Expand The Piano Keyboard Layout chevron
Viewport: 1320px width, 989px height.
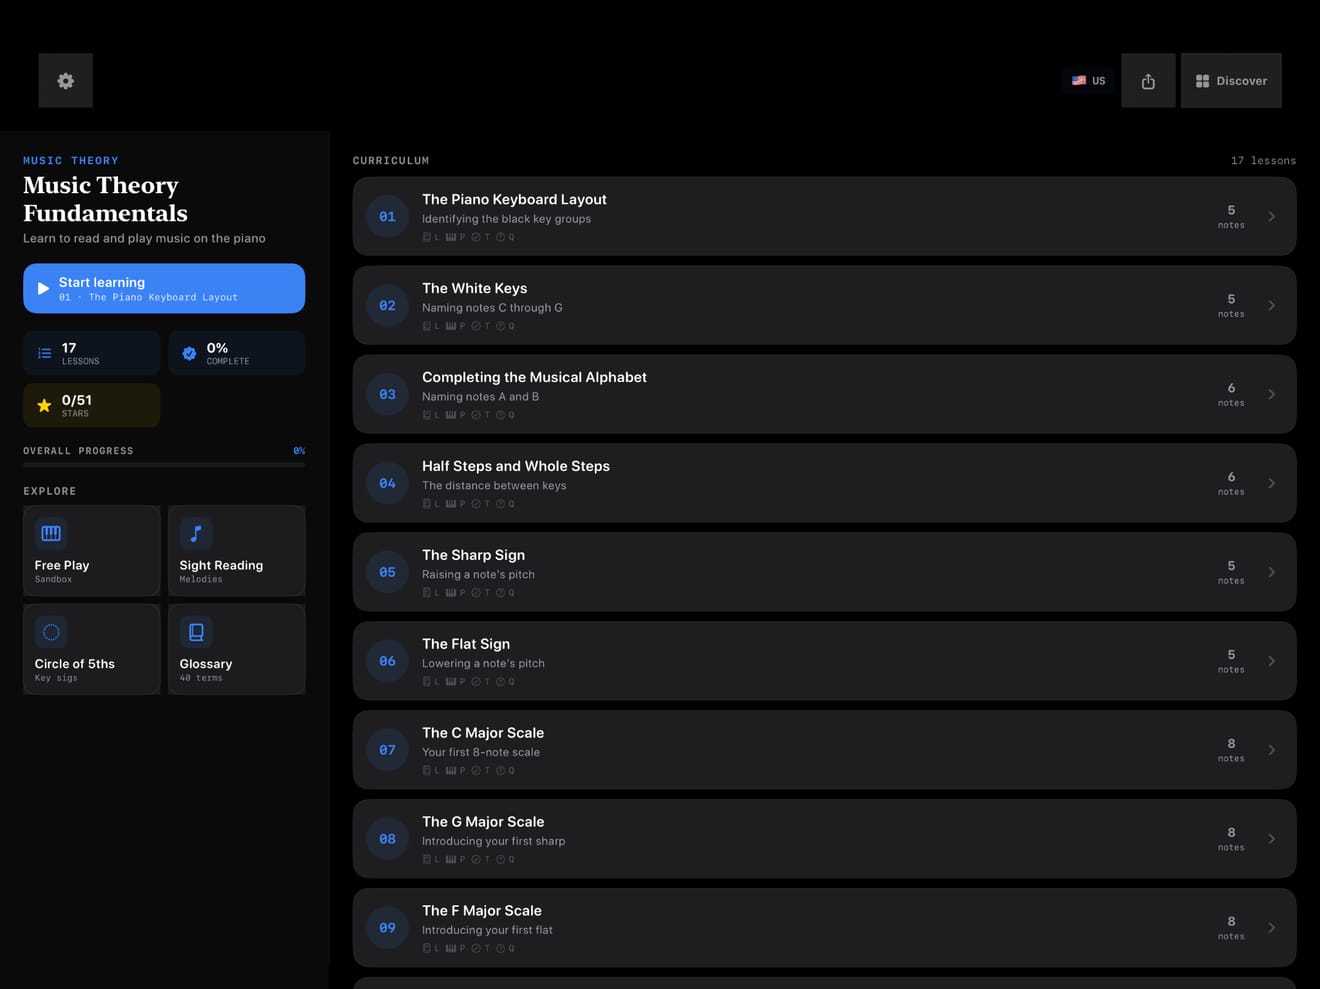tap(1271, 216)
